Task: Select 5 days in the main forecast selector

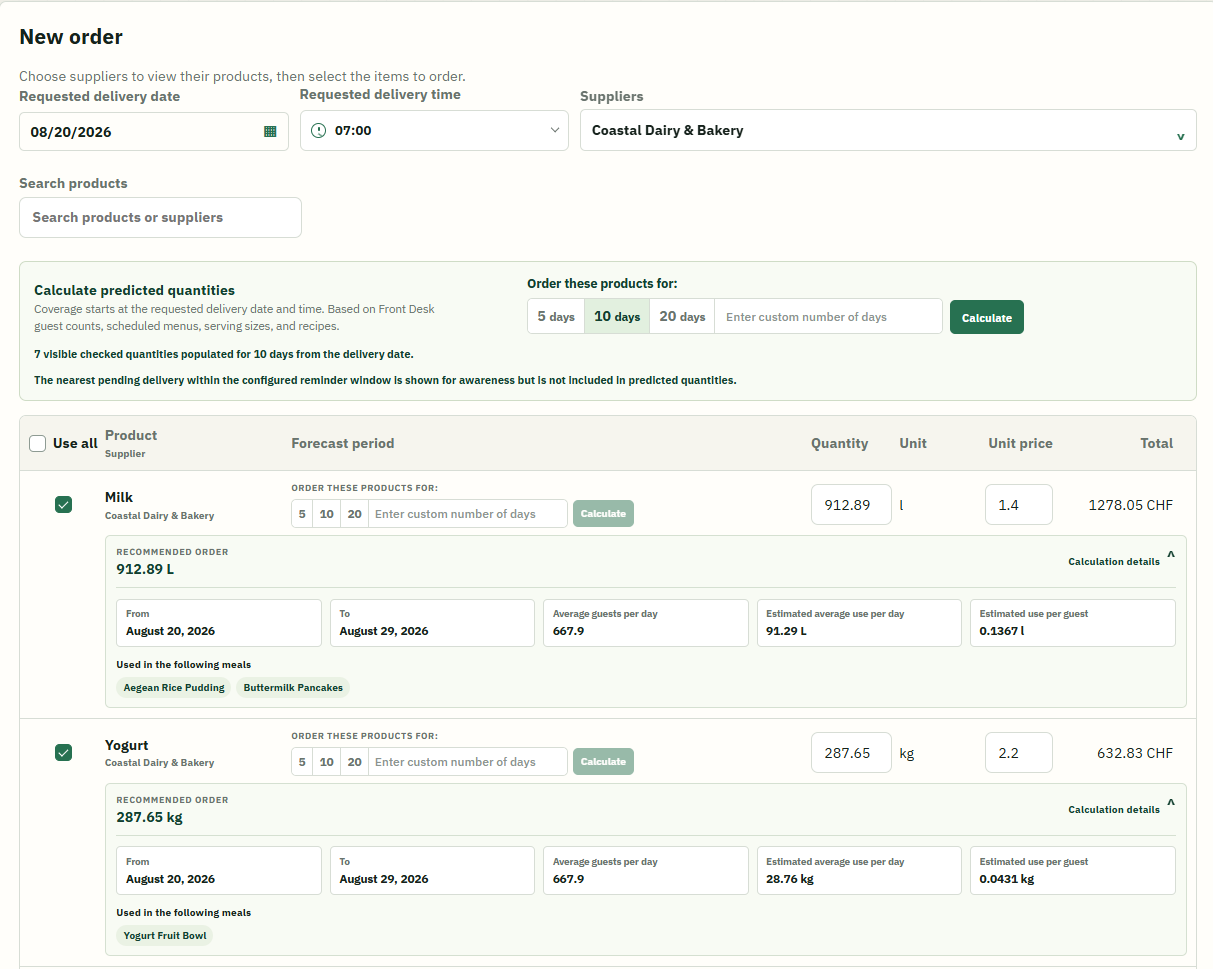Action: 556,316
